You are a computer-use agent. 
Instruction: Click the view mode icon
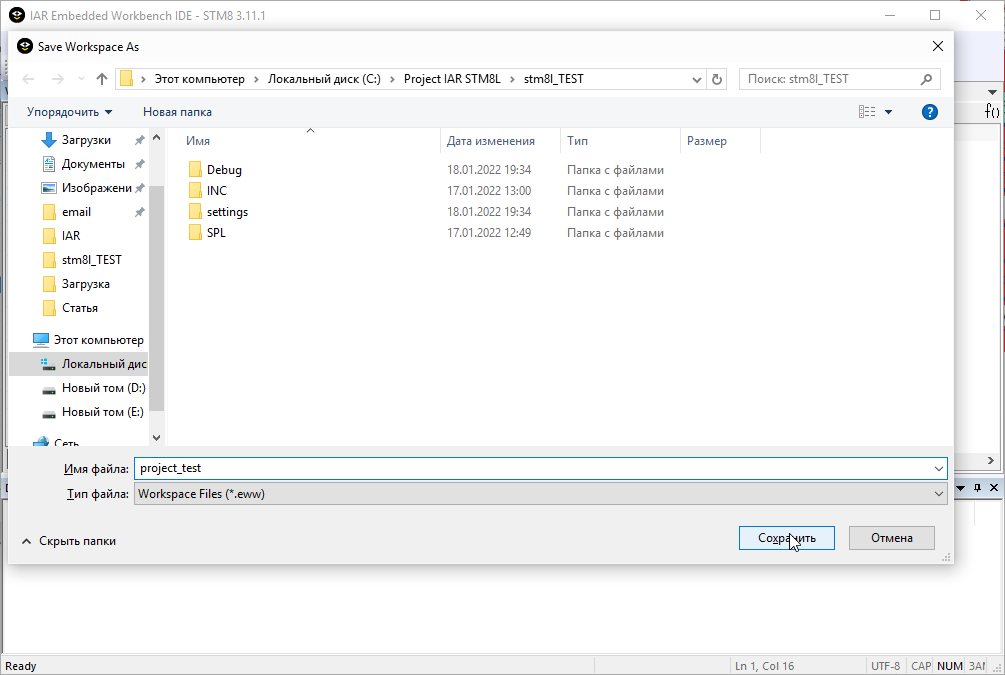[867, 112]
